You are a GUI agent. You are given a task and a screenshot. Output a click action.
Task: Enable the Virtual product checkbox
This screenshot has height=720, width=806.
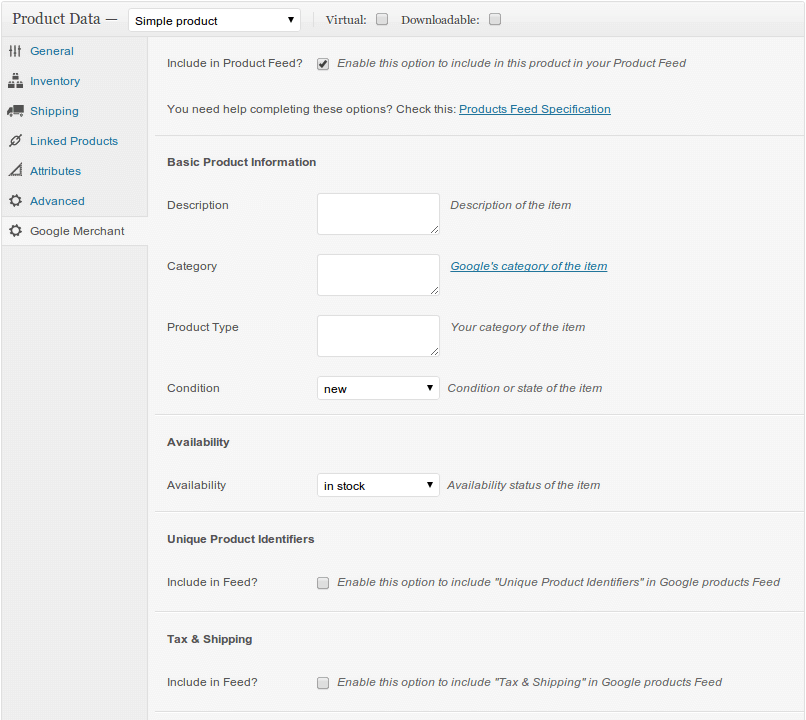pos(382,19)
